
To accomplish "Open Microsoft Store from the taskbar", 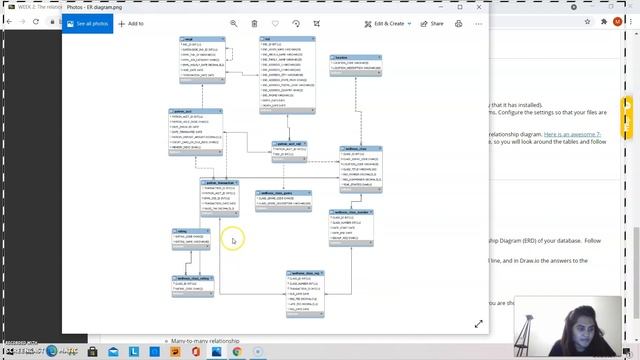I will point(93,351).
